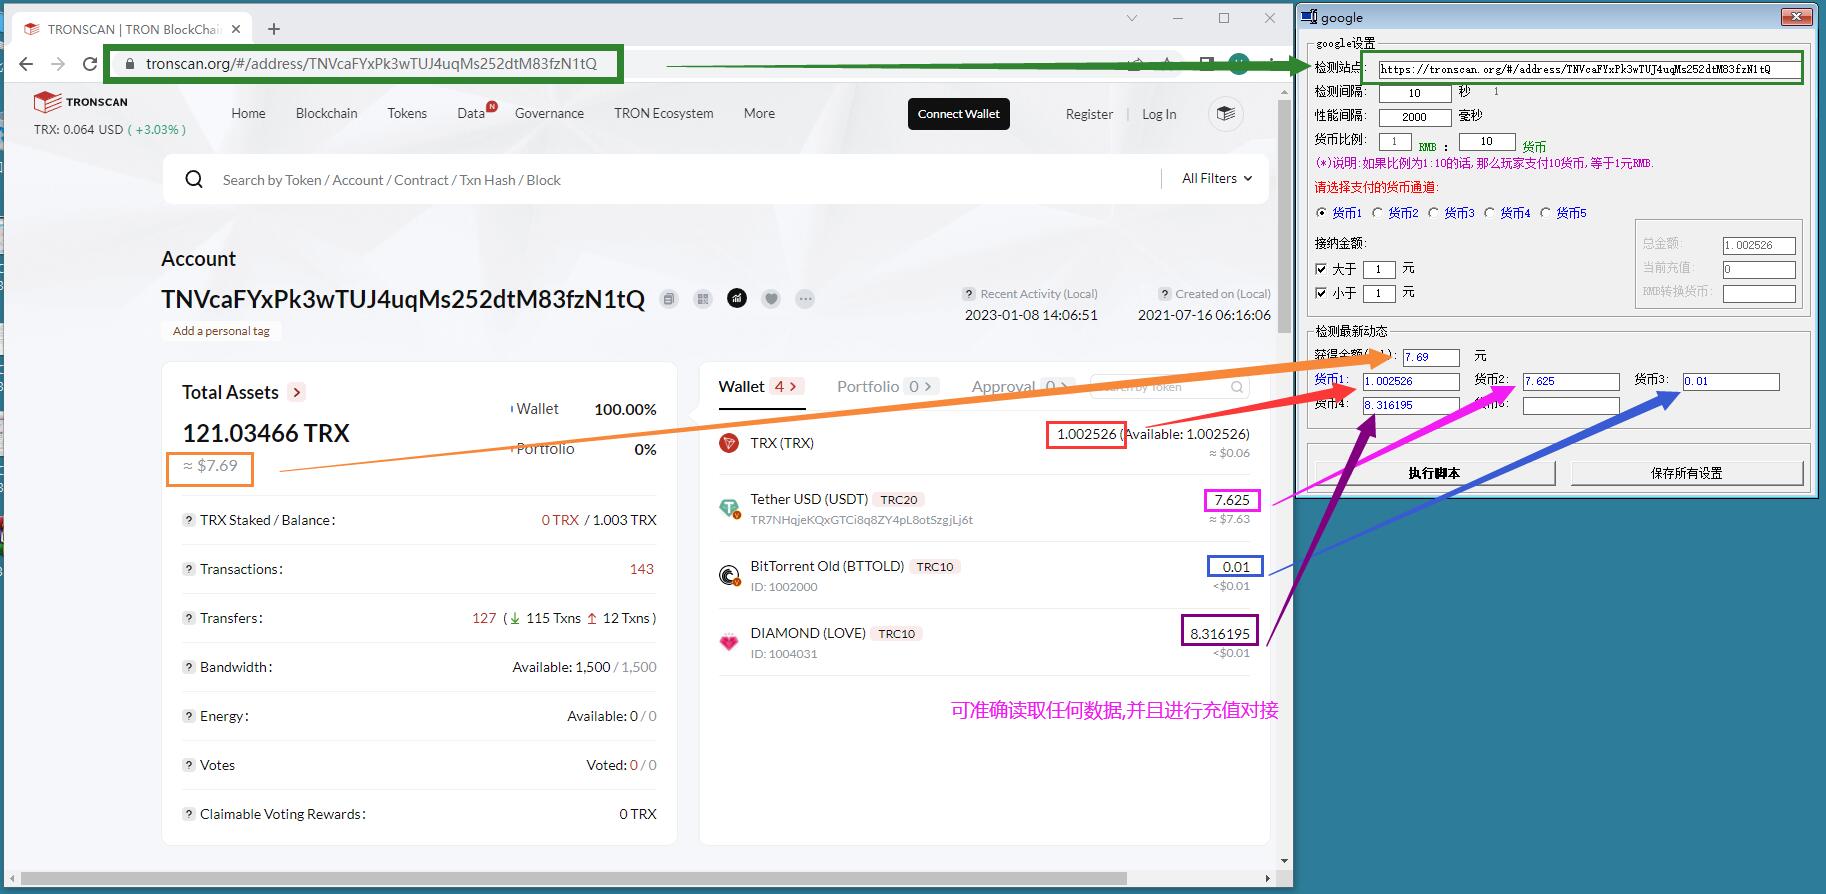This screenshot has width=1826, height=894.
Task: Click the horizontal scrollbar at page bottom
Action: point(573,878)
